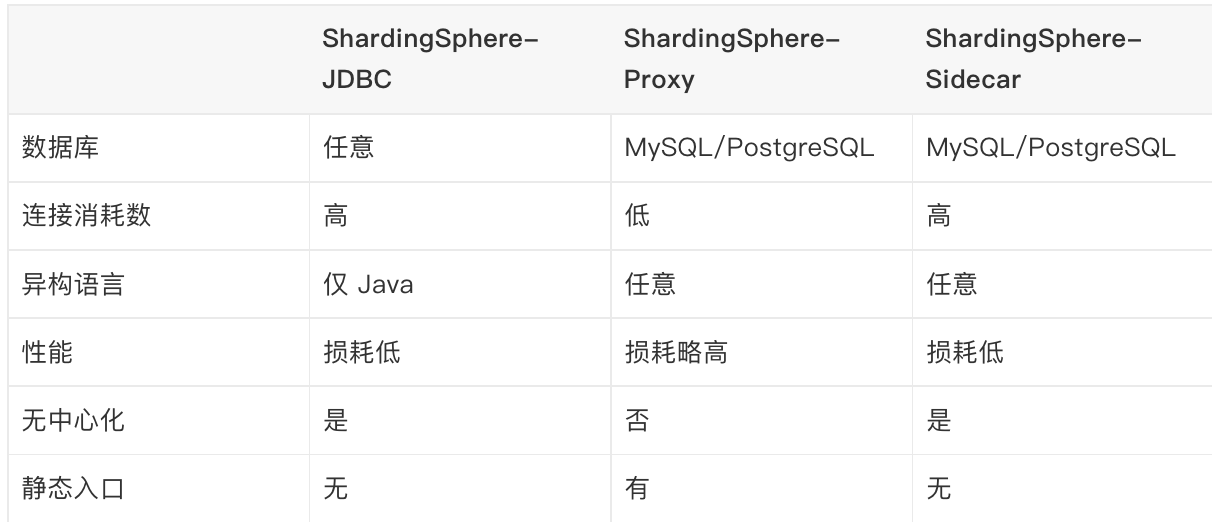1212x522 pixels.
Task: Select the 连接消耗数 row label
Action: pos(86,215)
